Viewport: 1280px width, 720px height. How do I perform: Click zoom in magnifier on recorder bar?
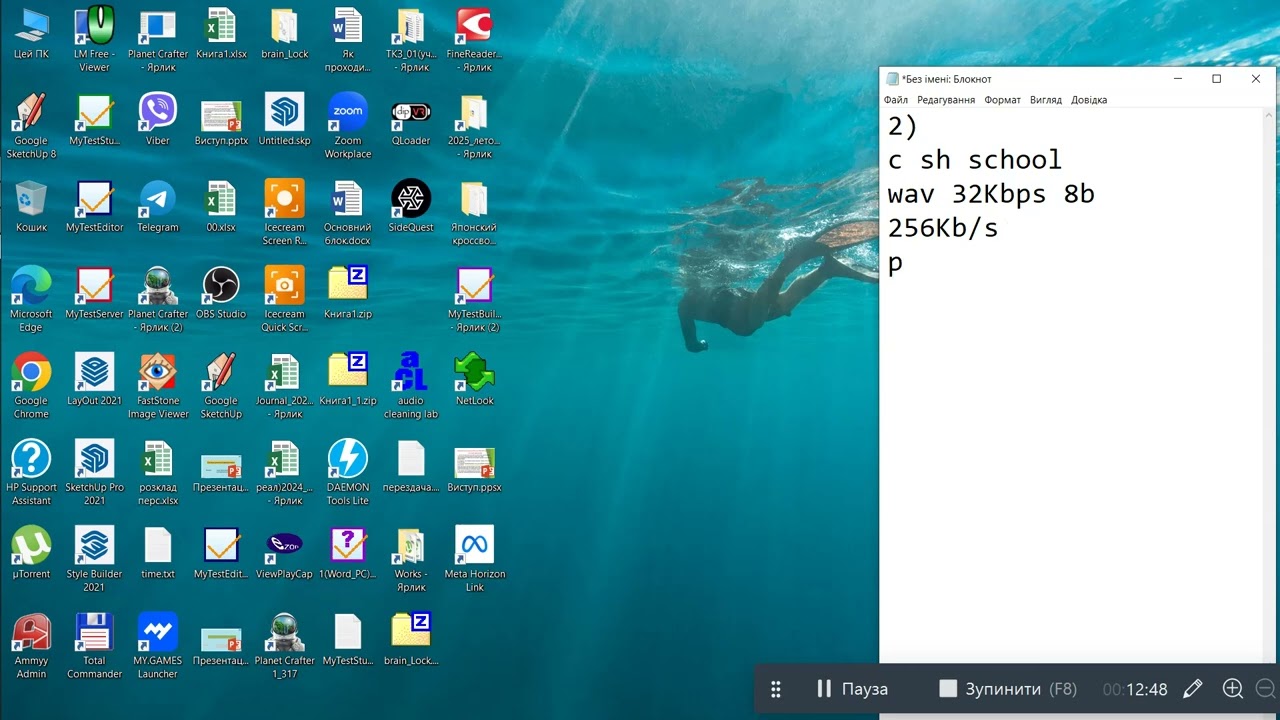(x=1233, y=689)
